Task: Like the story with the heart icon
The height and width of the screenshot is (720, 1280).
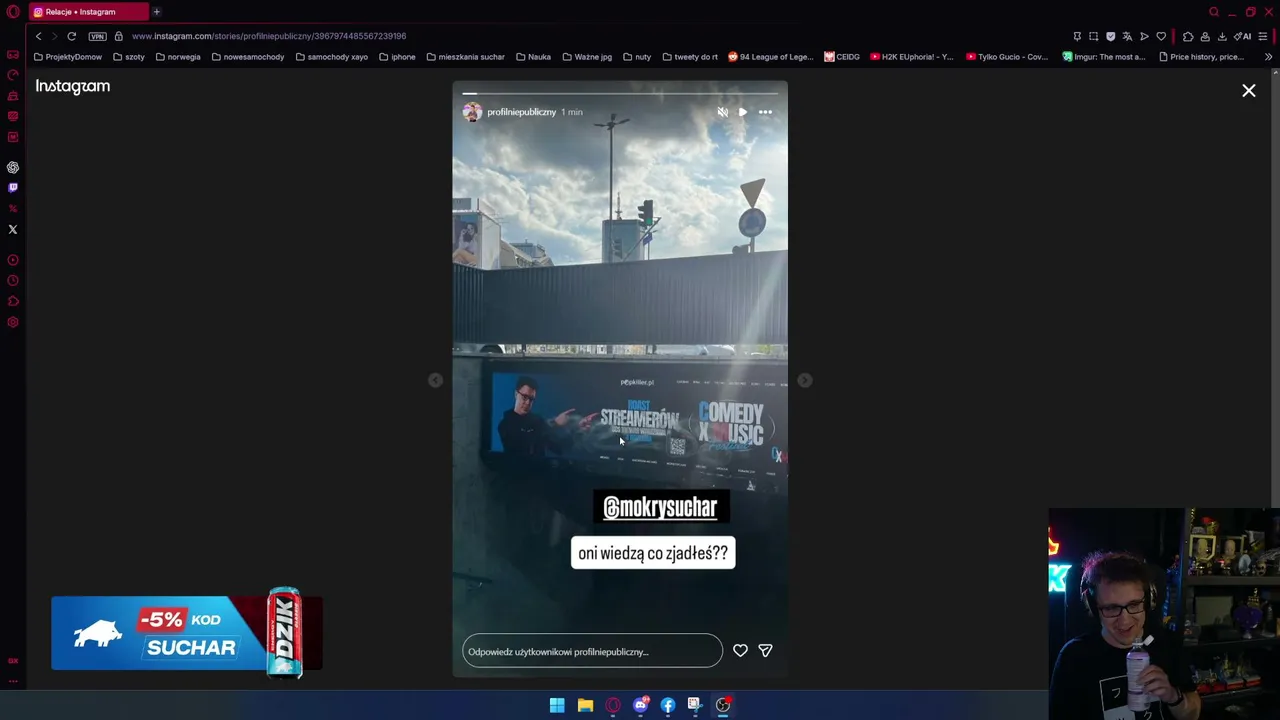Action: tap(740, 651)
